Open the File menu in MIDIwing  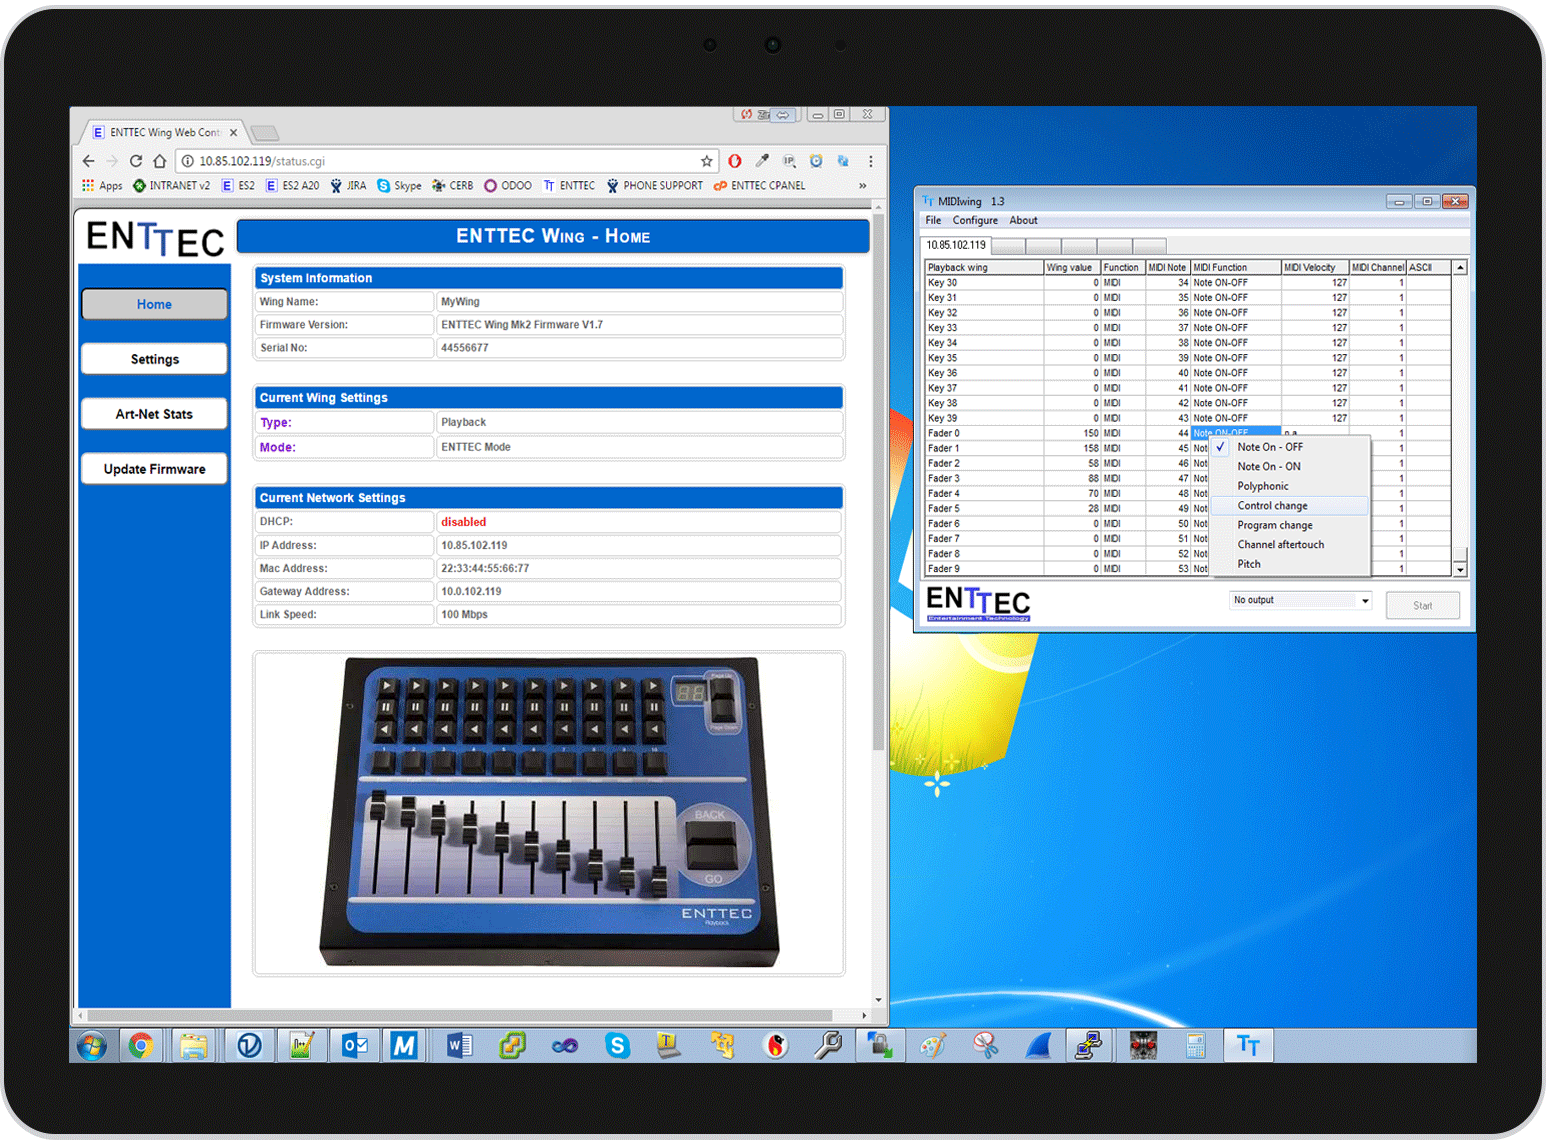[x=933, y=220]
